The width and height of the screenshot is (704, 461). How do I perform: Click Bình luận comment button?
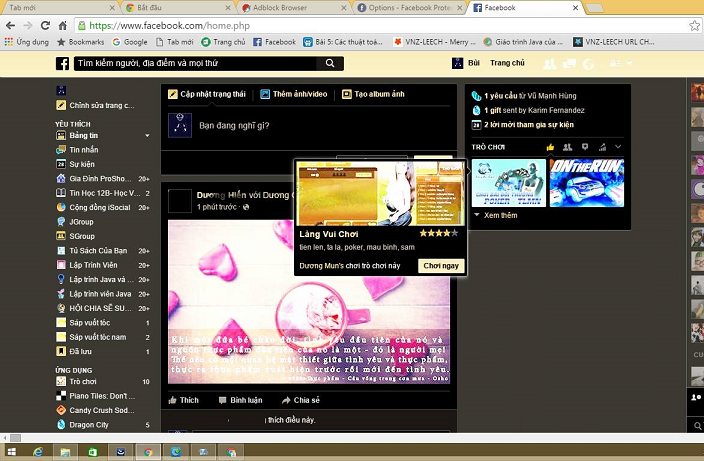click(x=240, y=400)
